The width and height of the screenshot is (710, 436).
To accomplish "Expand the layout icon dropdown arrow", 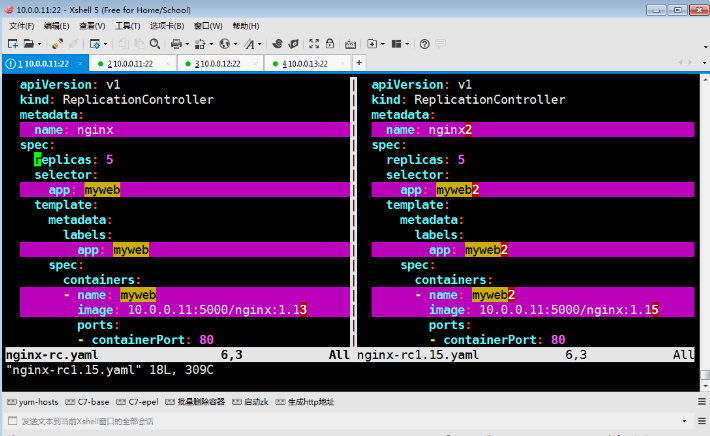I will pyautogui.click(x=407, y=44).
